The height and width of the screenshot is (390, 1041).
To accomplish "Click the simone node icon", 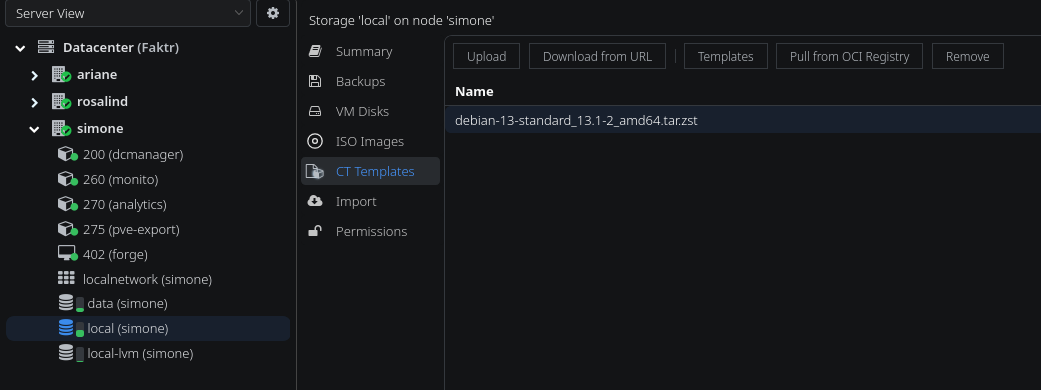I will coord(61,128).
